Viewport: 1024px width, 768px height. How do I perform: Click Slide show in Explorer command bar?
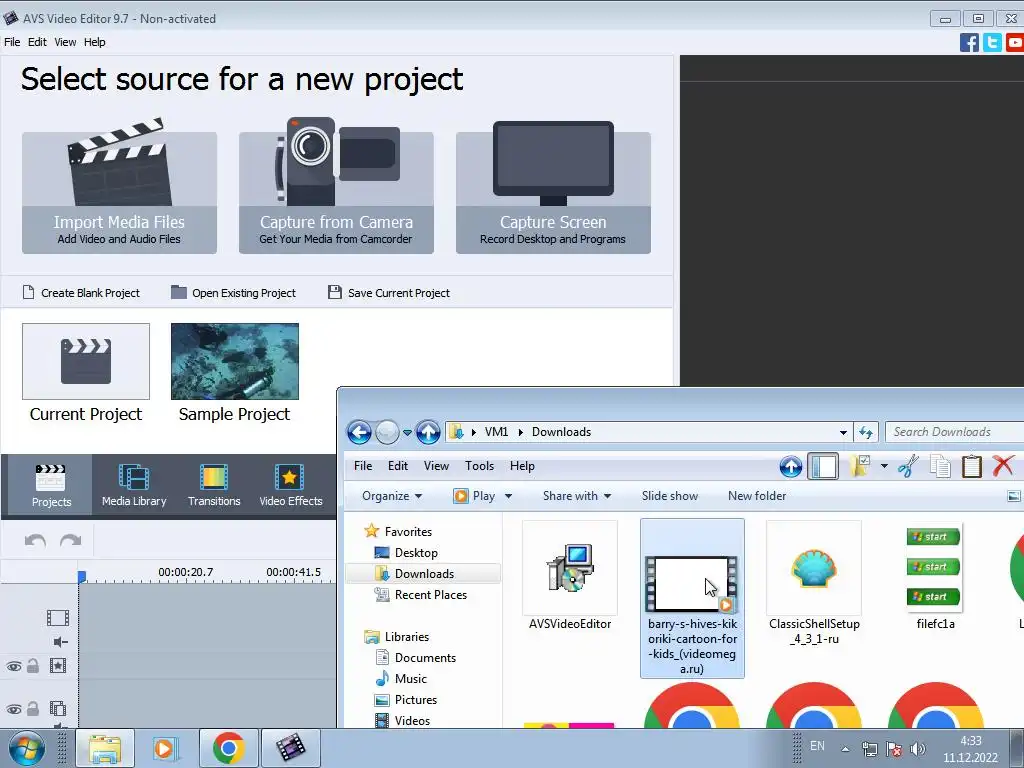669,496
